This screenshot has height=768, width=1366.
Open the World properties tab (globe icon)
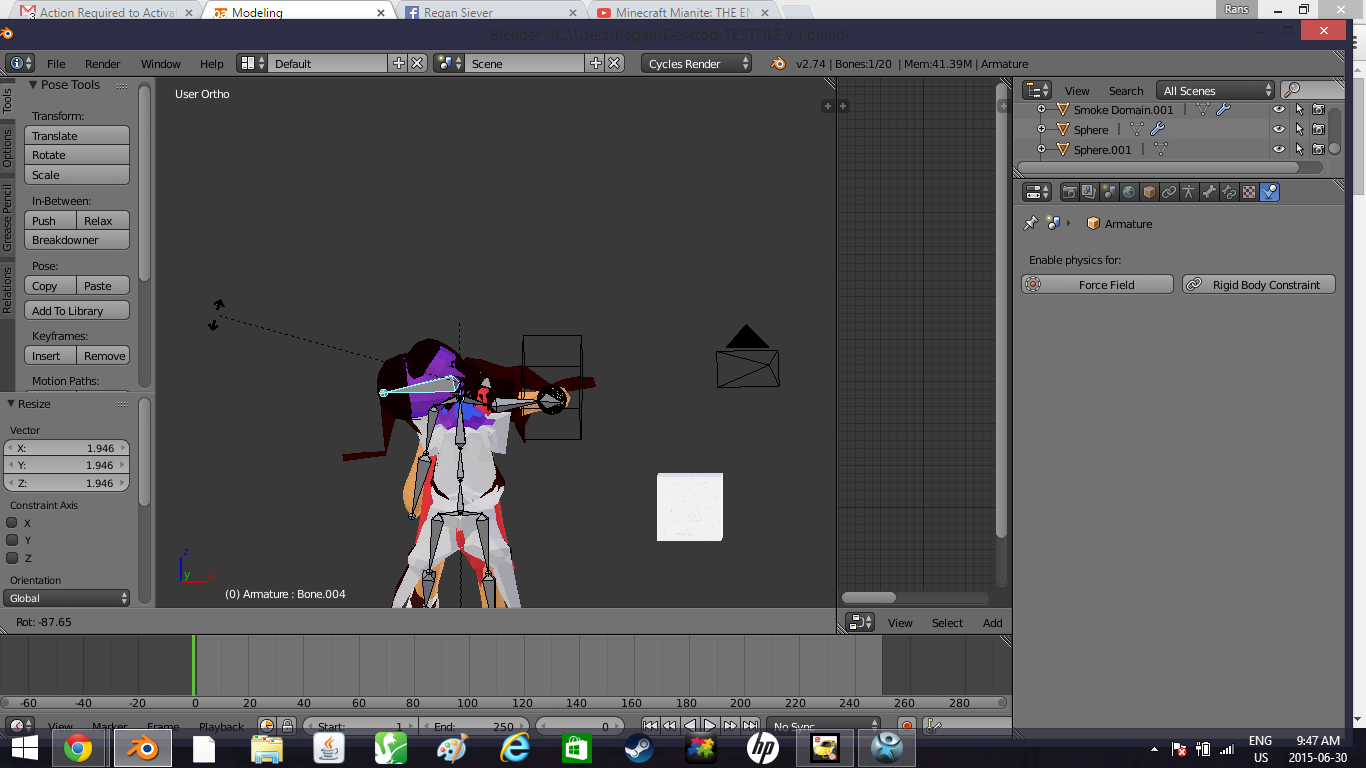[1129, 192]
